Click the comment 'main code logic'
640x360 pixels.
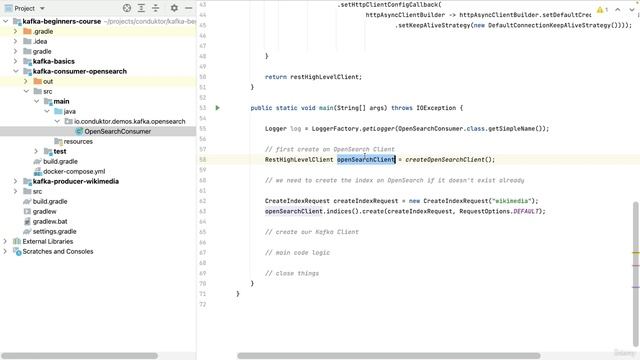click(x=297, y=253)
